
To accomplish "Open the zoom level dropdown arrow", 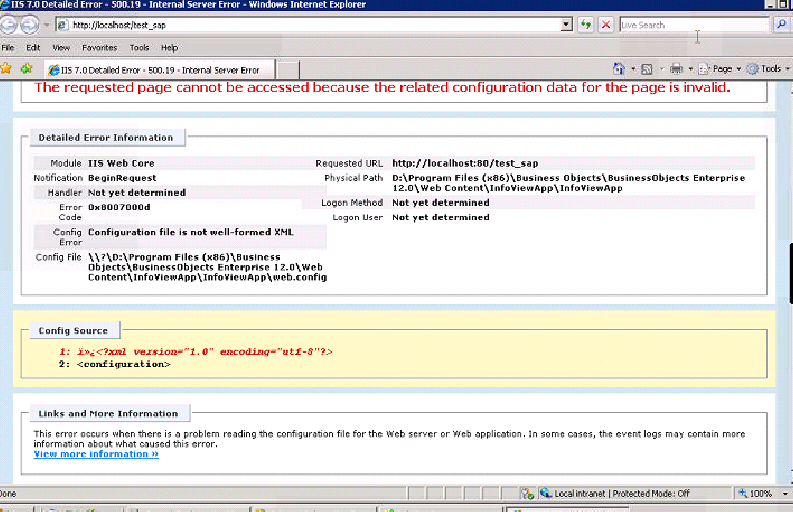I will click(x=785, y=493).
